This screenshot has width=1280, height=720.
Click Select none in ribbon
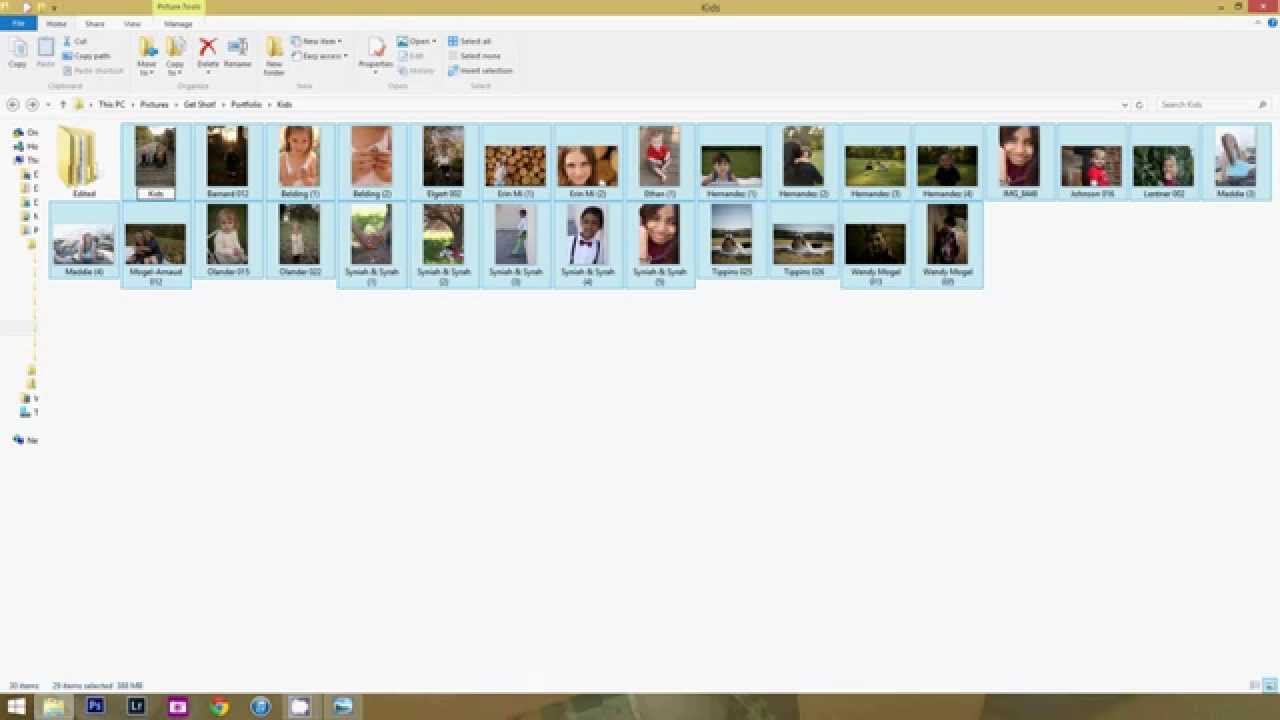pyautogui.click(x=474, y=56)
